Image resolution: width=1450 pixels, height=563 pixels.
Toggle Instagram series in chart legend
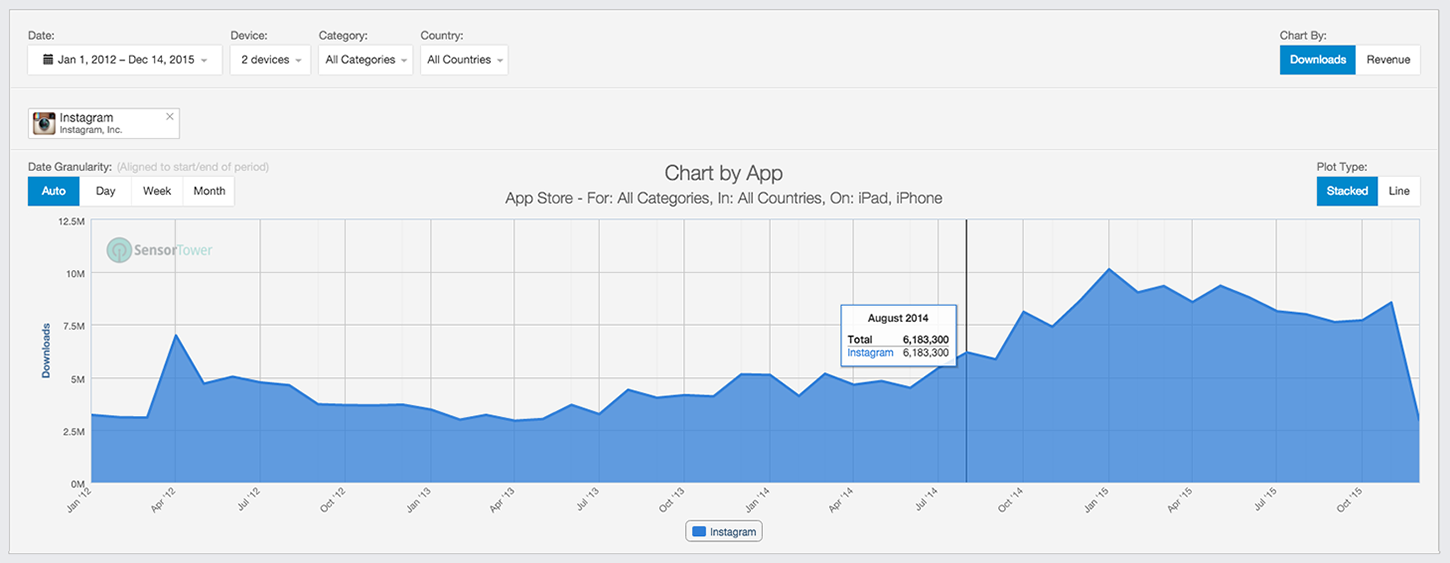[x=724, y=532]
